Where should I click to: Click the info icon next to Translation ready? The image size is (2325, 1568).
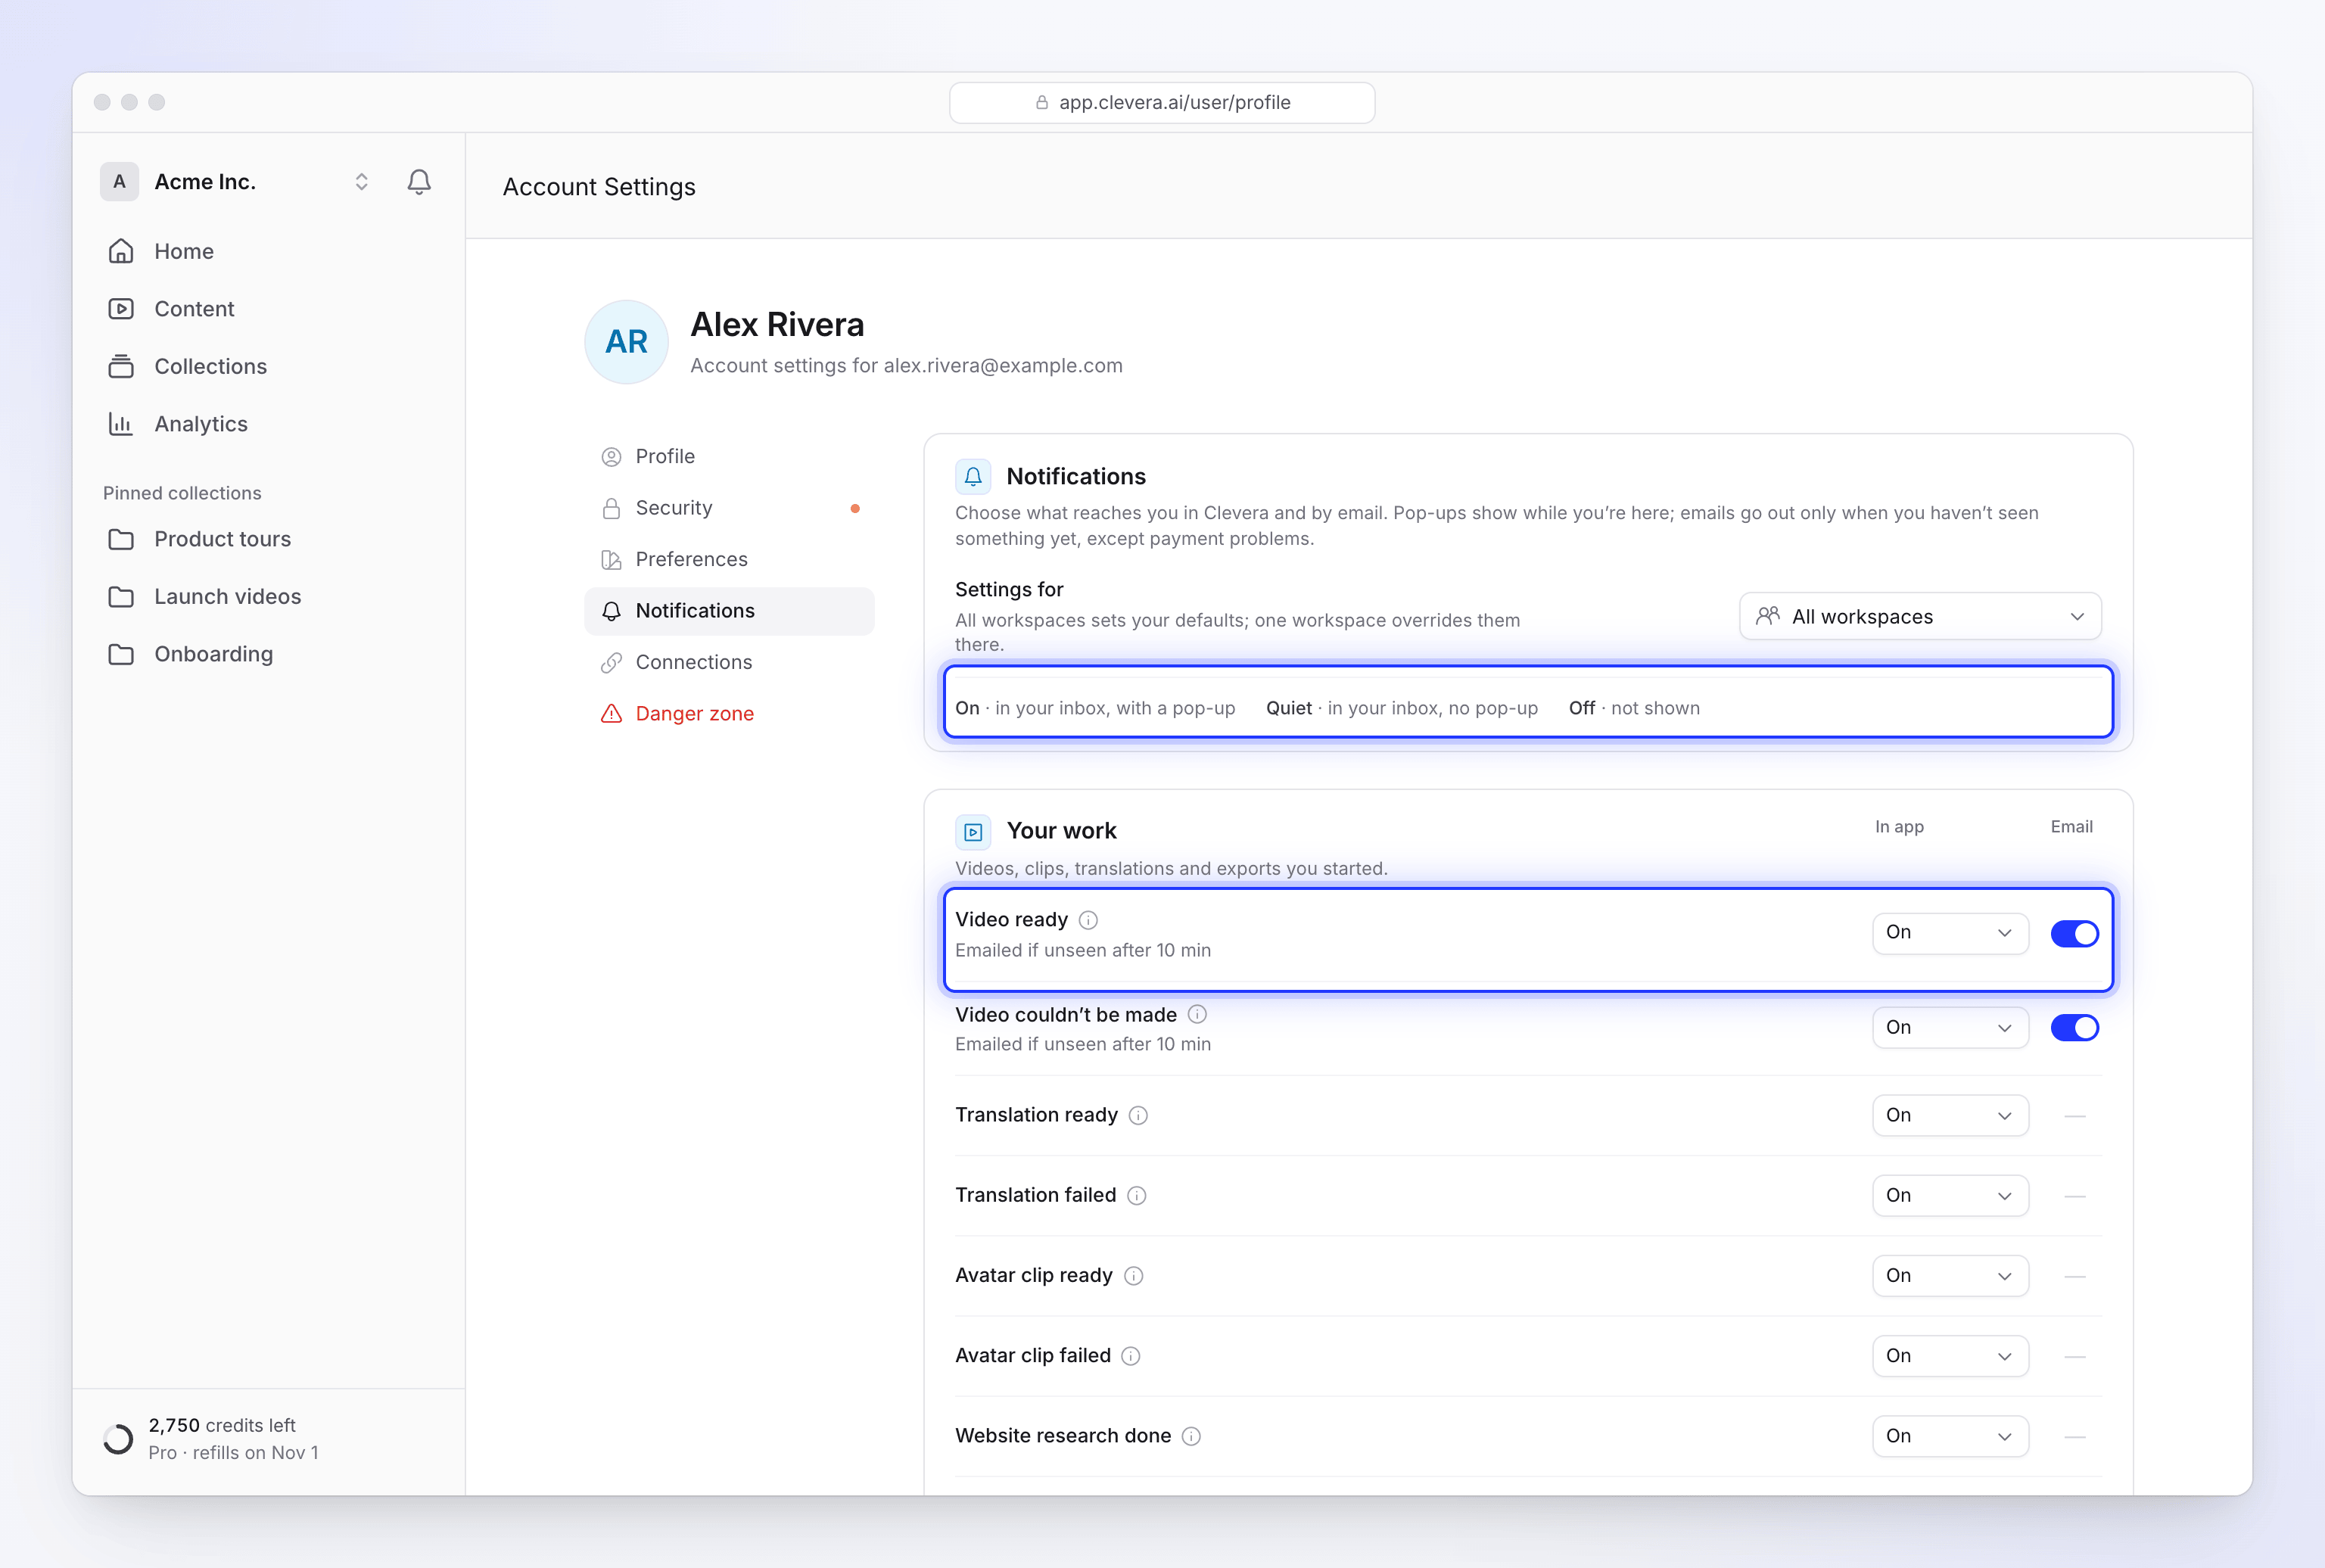coord(1138,1116)
